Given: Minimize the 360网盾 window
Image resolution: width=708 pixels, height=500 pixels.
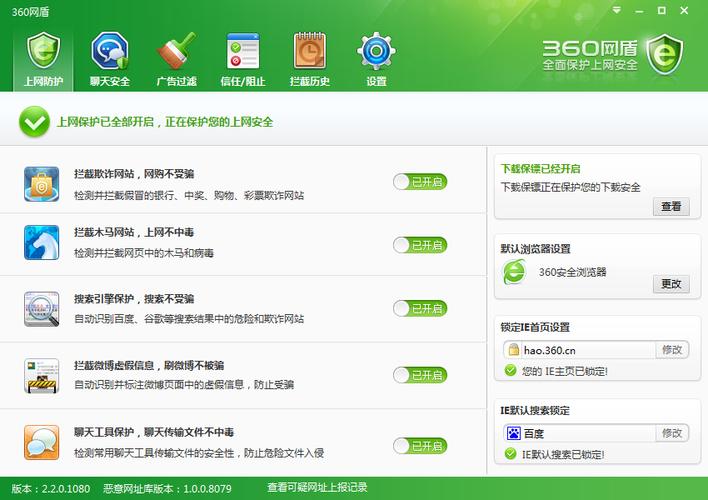Looking at the screenshot, I should (x=639, y=10).
